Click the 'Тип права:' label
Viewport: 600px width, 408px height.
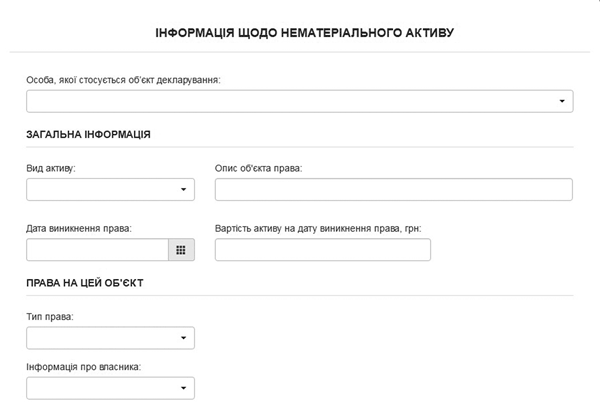pos(50,316)
